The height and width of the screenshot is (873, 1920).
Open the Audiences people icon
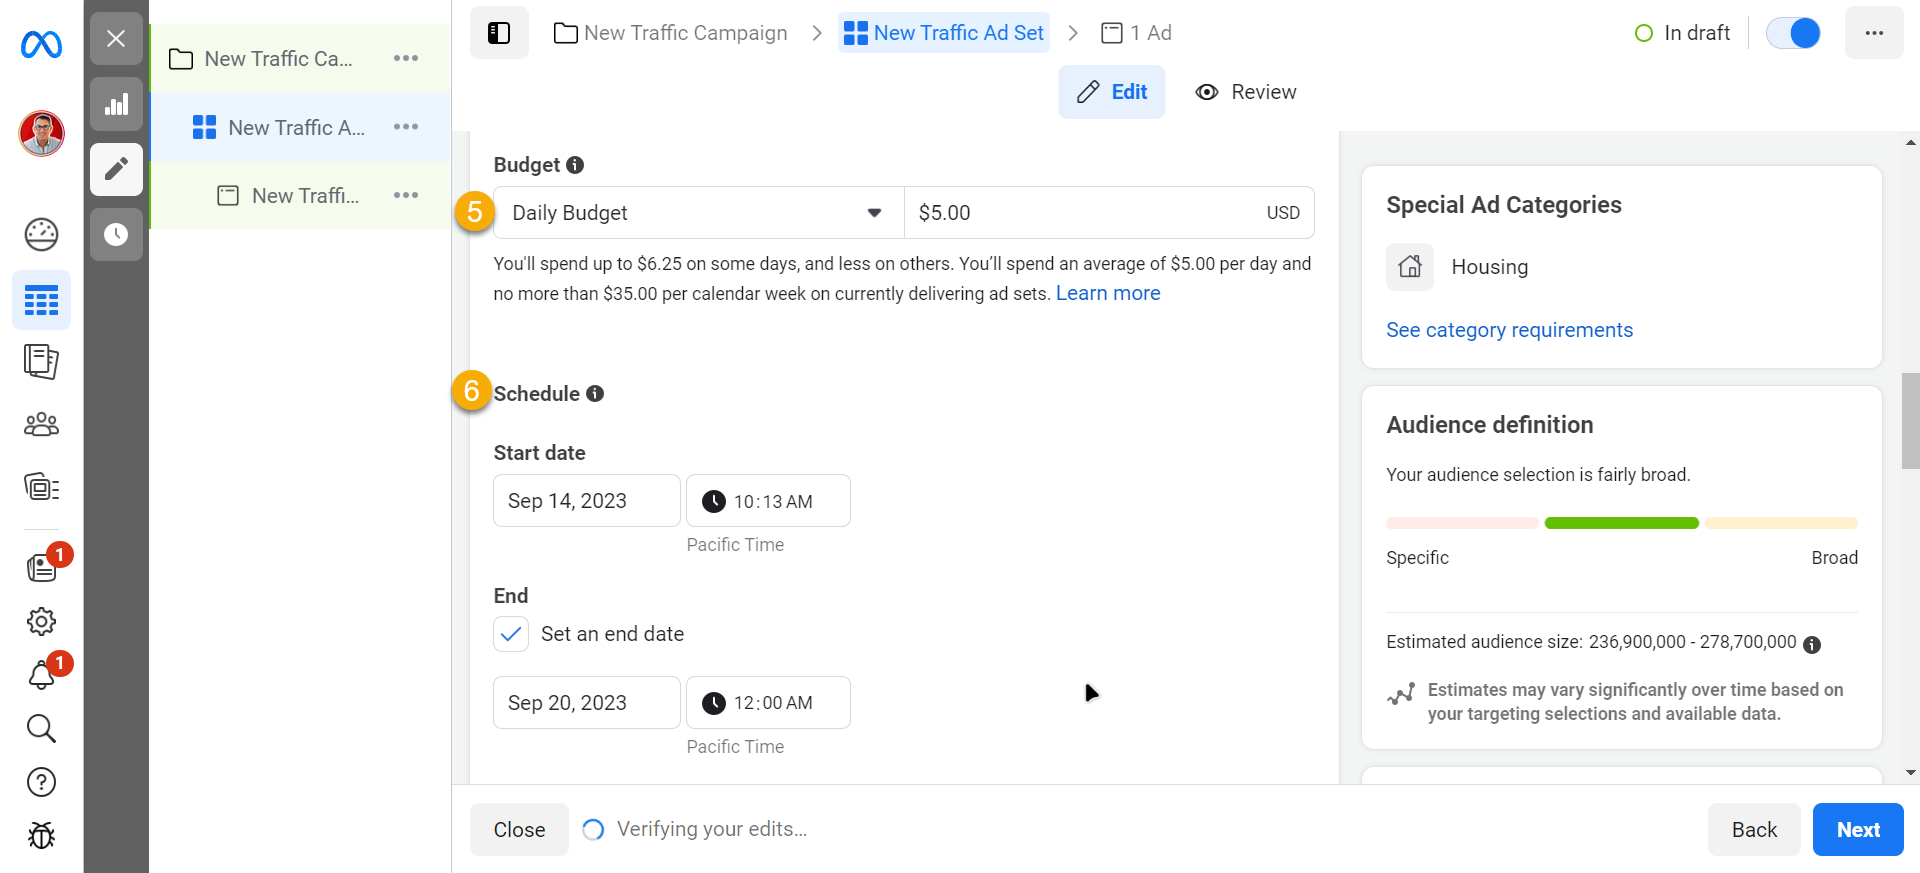41,425
